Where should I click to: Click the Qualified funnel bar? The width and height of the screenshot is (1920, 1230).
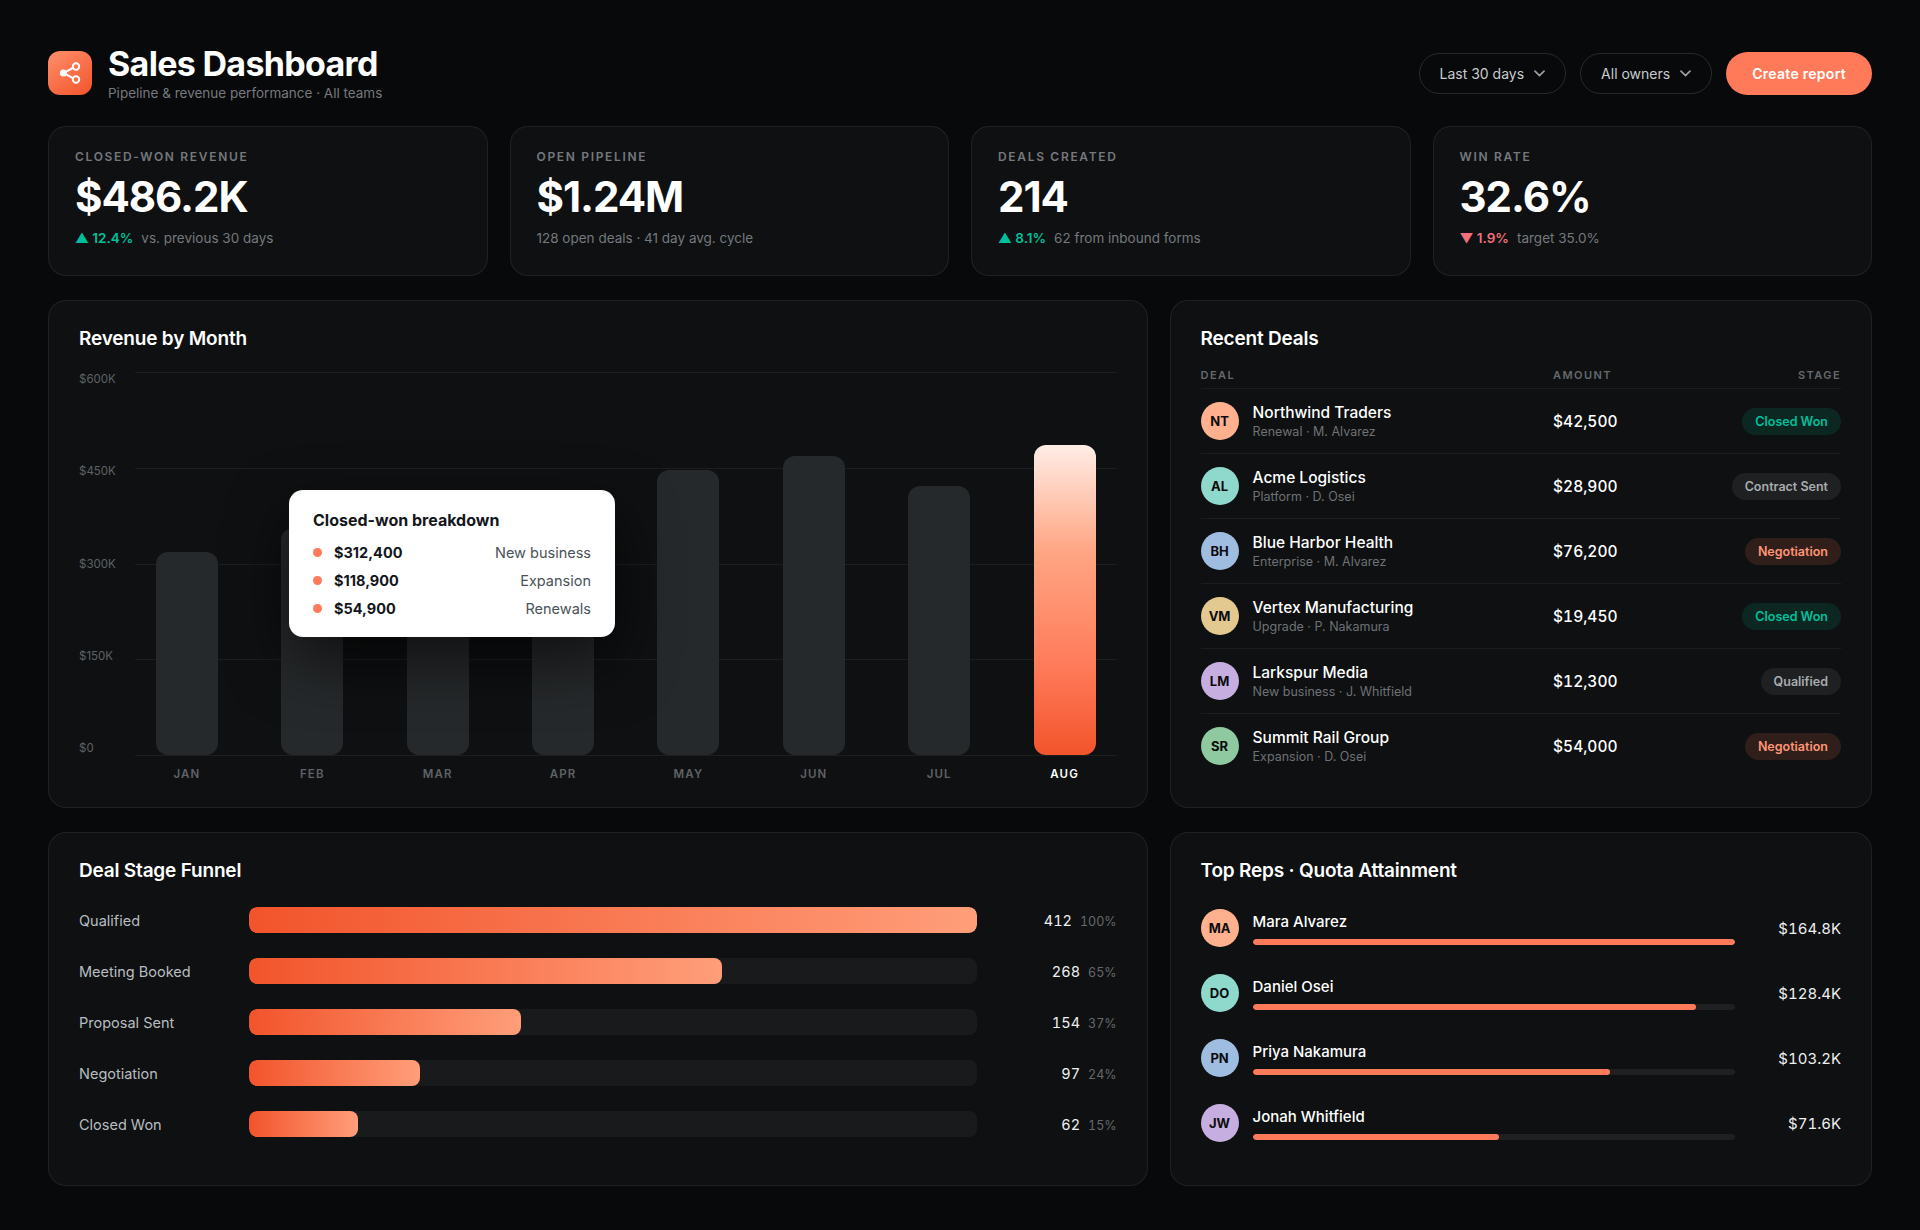(612, 920)
